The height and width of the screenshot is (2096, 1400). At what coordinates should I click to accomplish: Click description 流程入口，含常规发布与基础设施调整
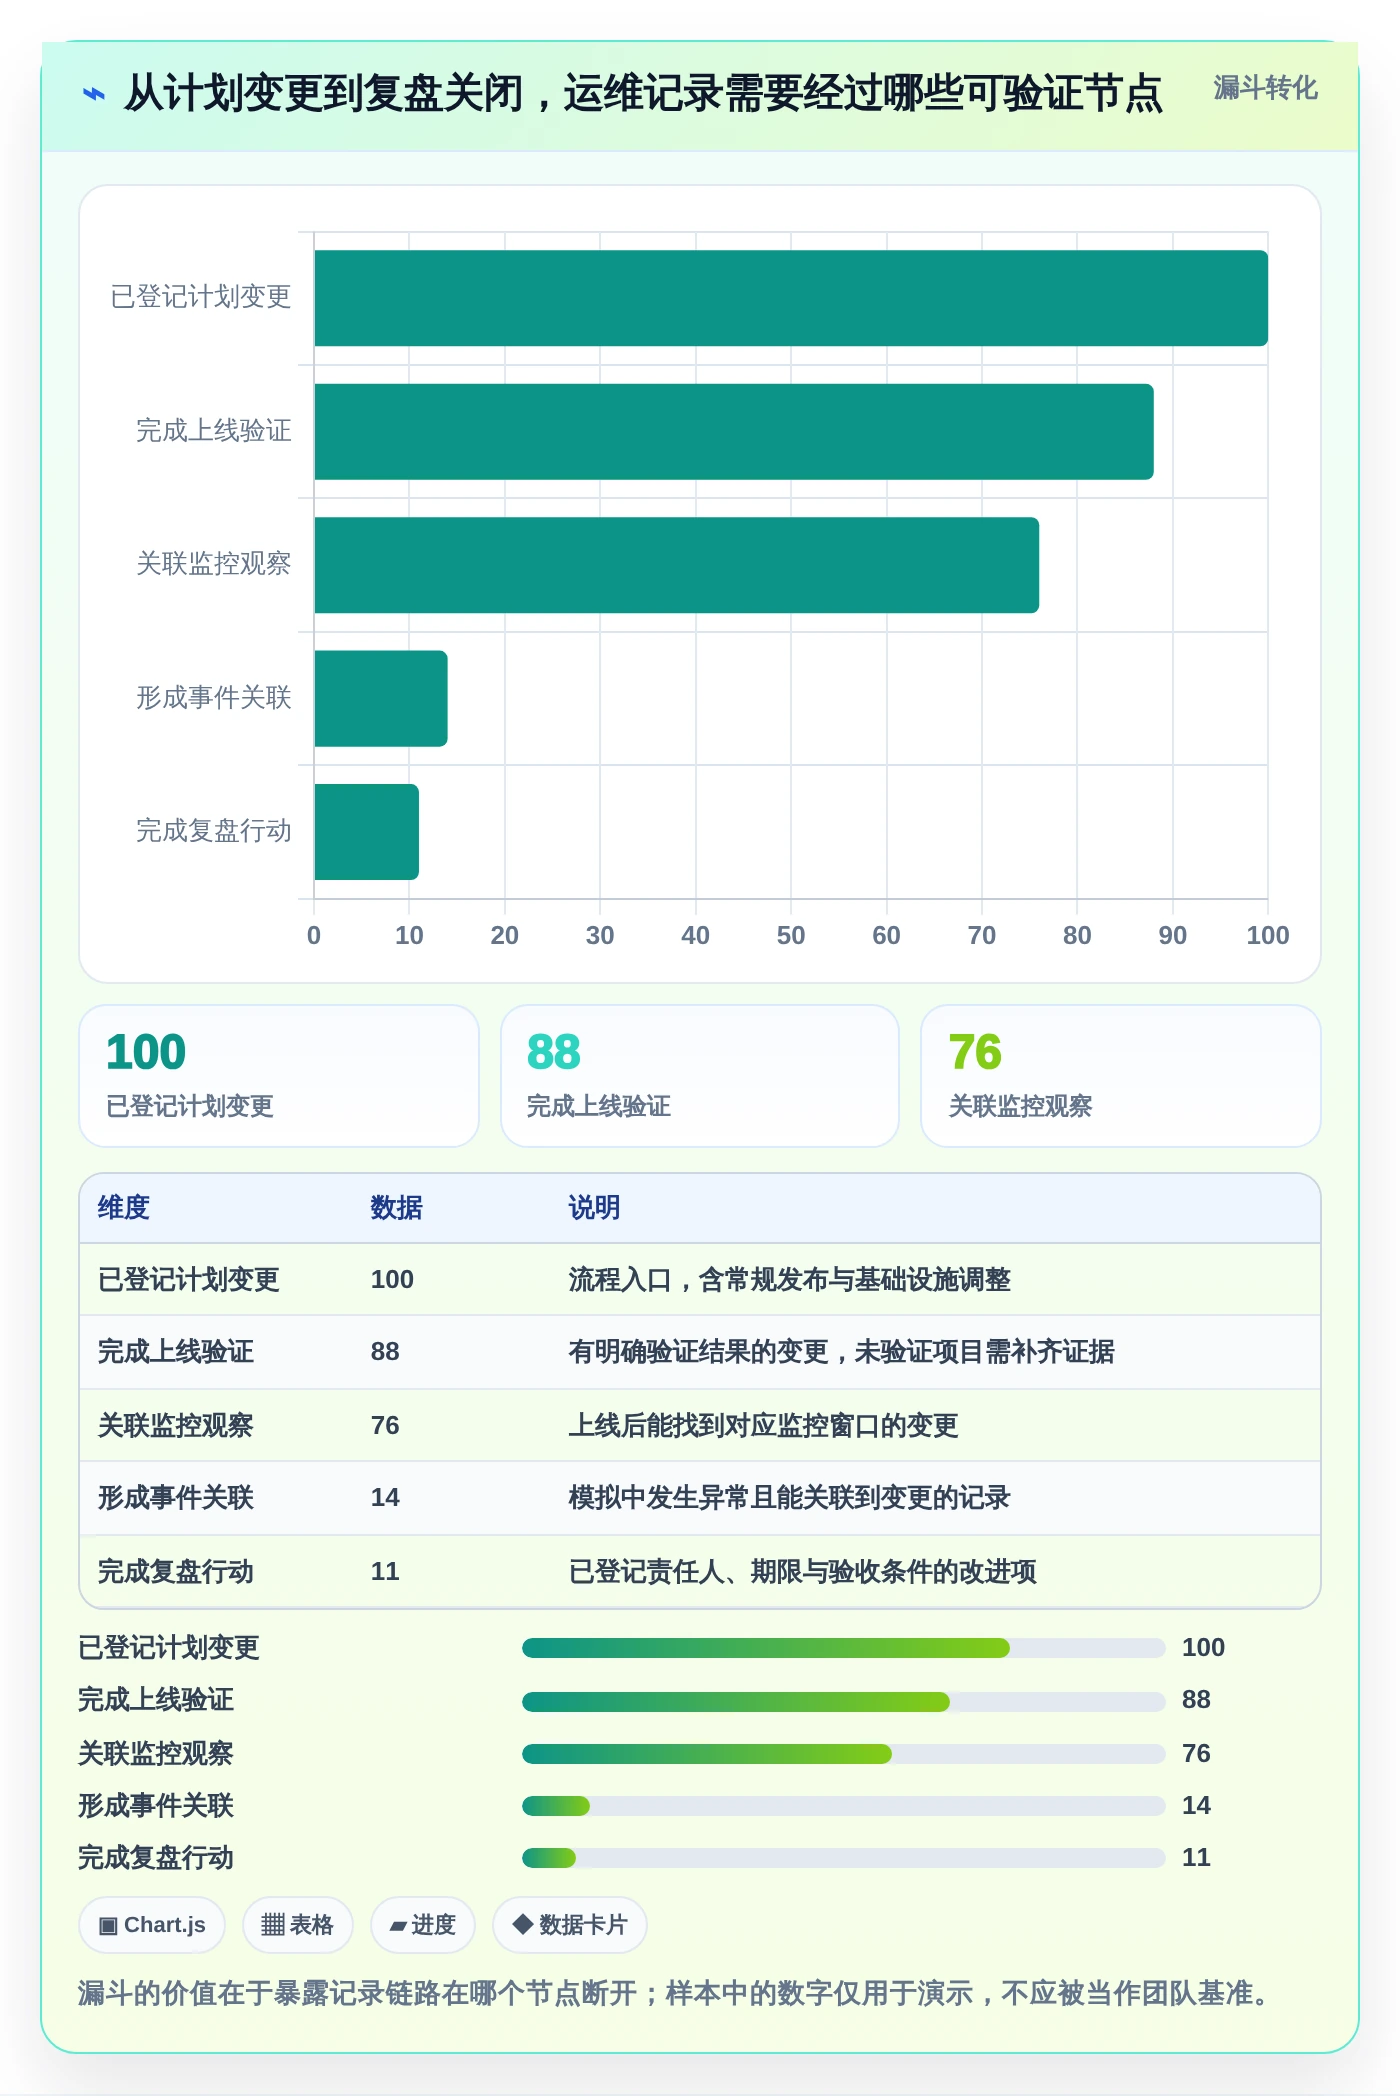point(790,1280)
